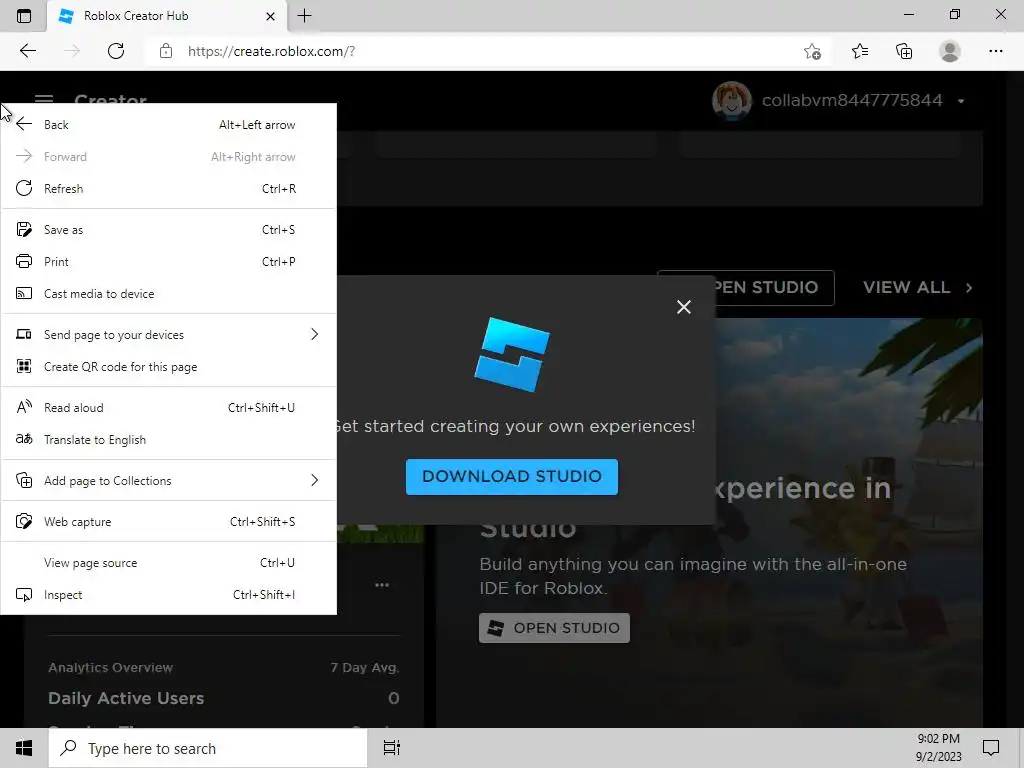The width and height of the screenshot is (1024, 768).
Task: Click the Analytics Overview label
Action: [x=110, y=667]
